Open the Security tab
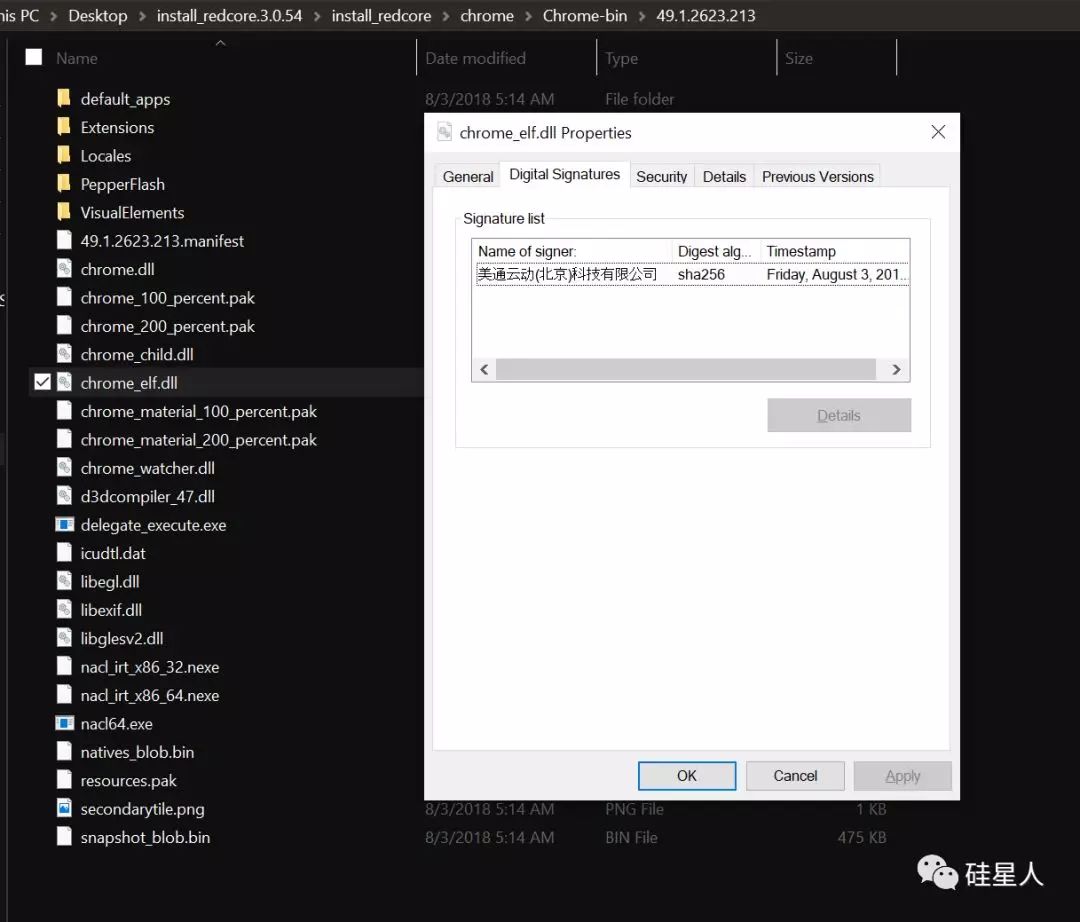Viewport: 1080px width, 922px height. coord(661,176)
